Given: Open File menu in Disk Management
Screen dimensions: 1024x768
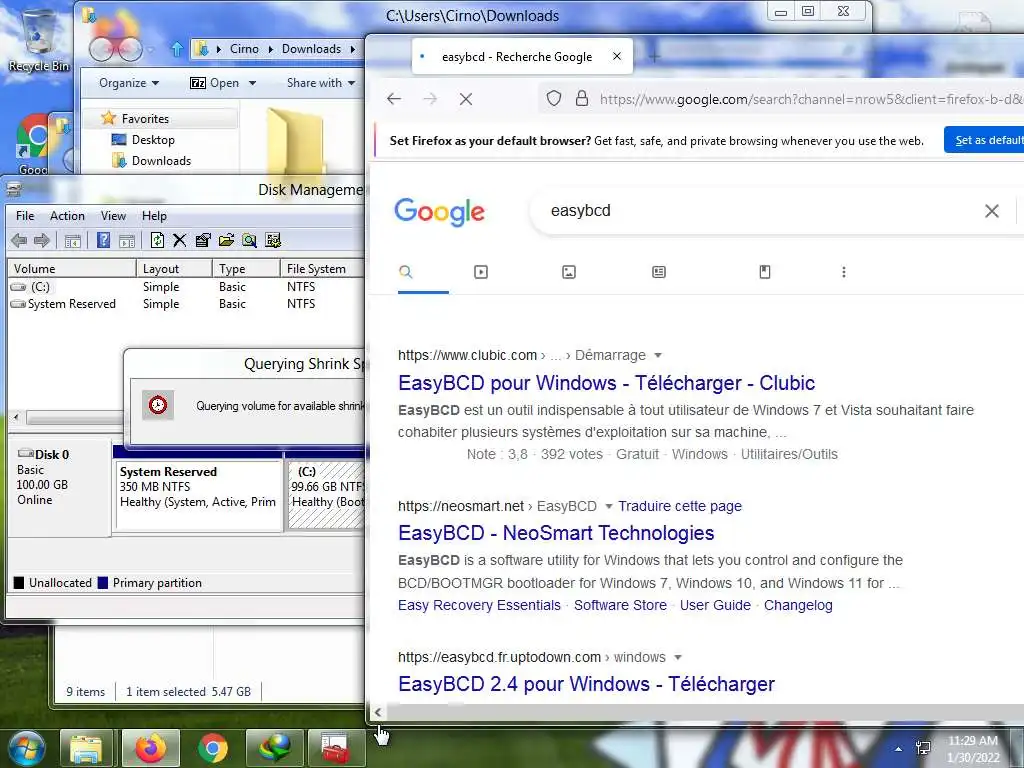Looking at the screenshot, I should [25, 216].
